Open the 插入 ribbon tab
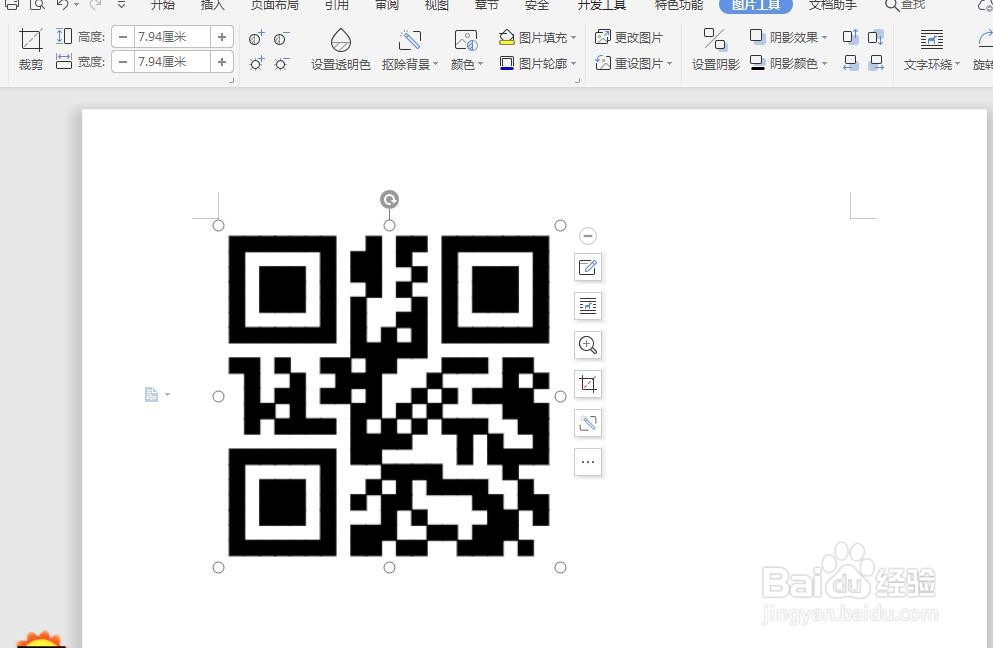Screen dimensions: 993x648 213,5
